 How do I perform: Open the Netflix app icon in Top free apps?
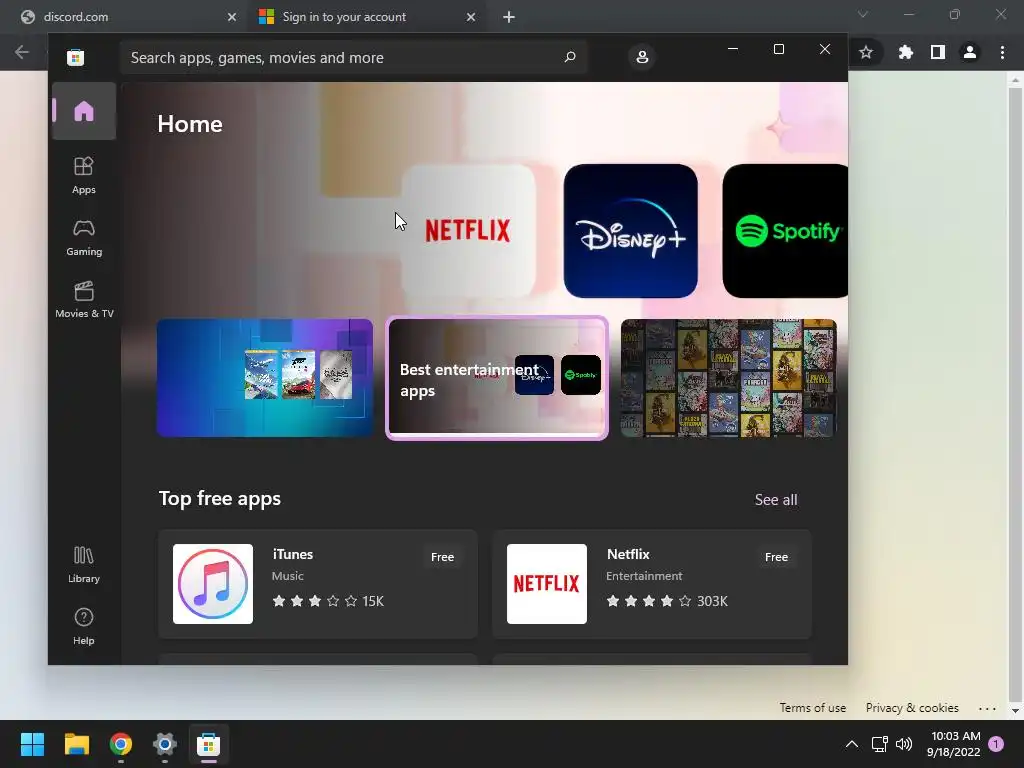point(547,584)
